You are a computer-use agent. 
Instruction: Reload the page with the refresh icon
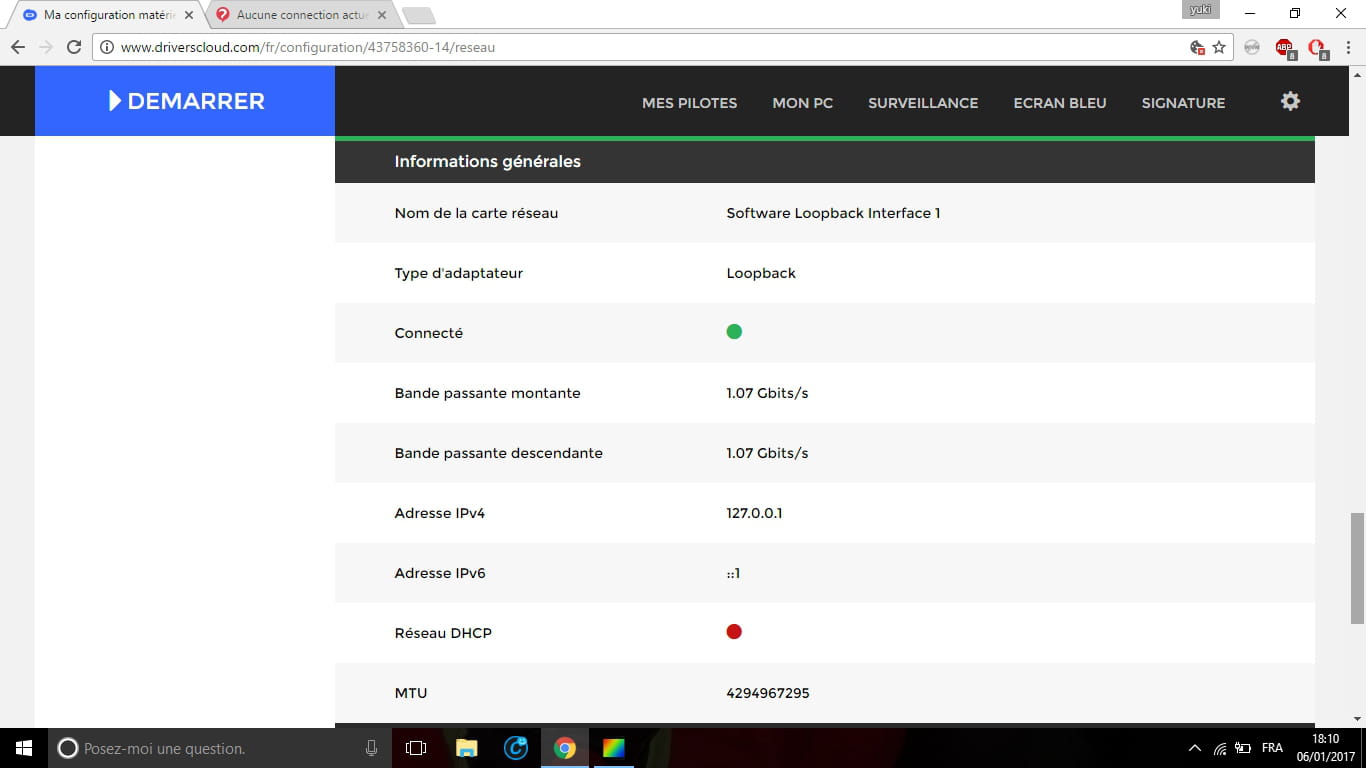coord(73,47)
